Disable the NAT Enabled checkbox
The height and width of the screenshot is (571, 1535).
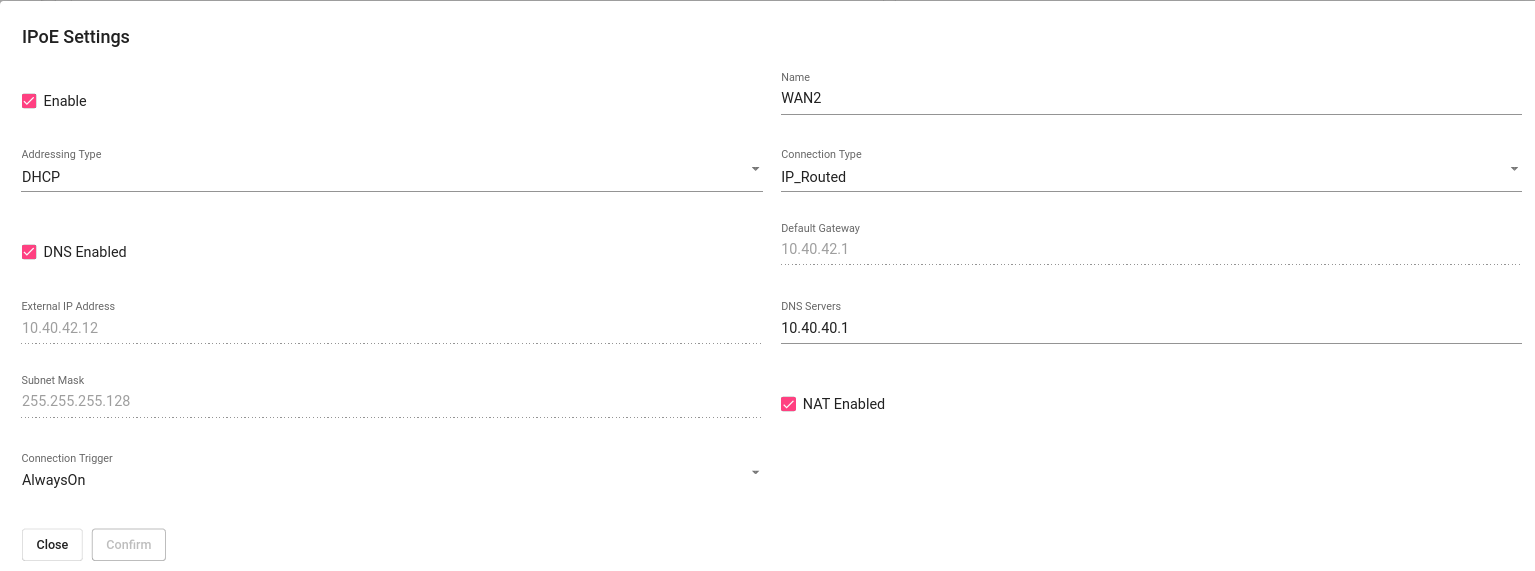tap(789, 404)
